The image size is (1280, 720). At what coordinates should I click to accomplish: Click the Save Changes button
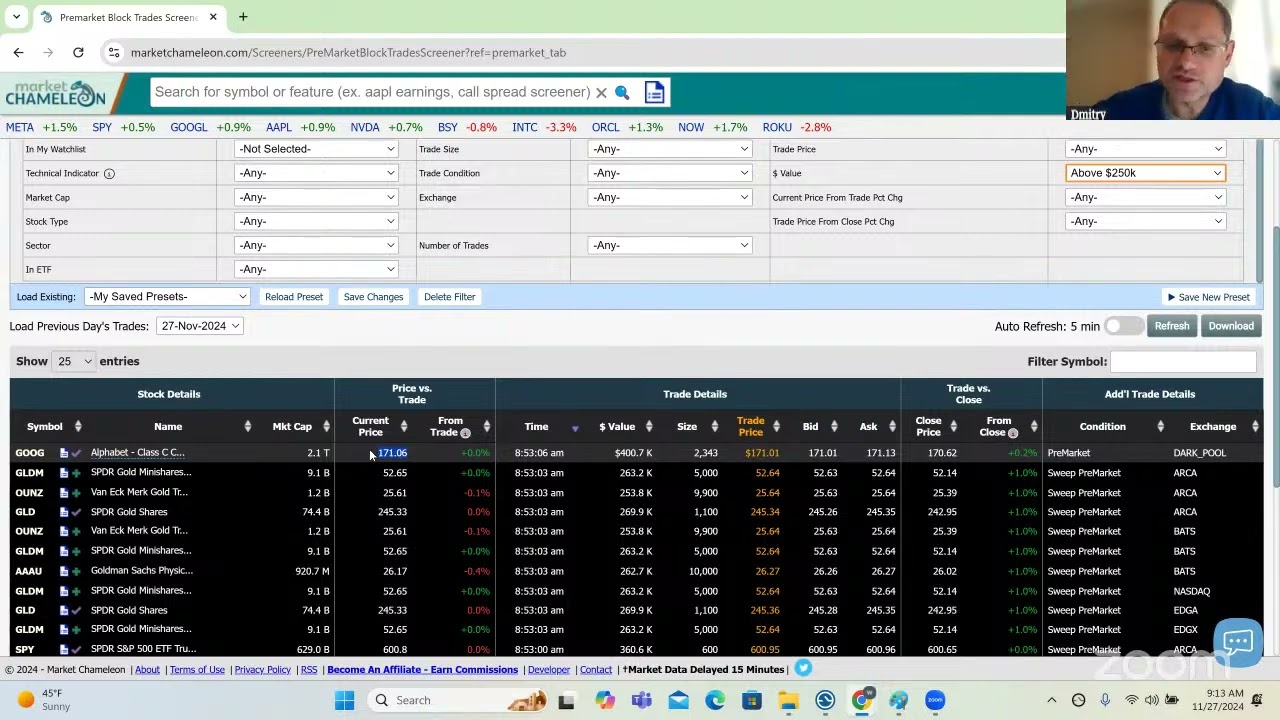tap(373, 297)
